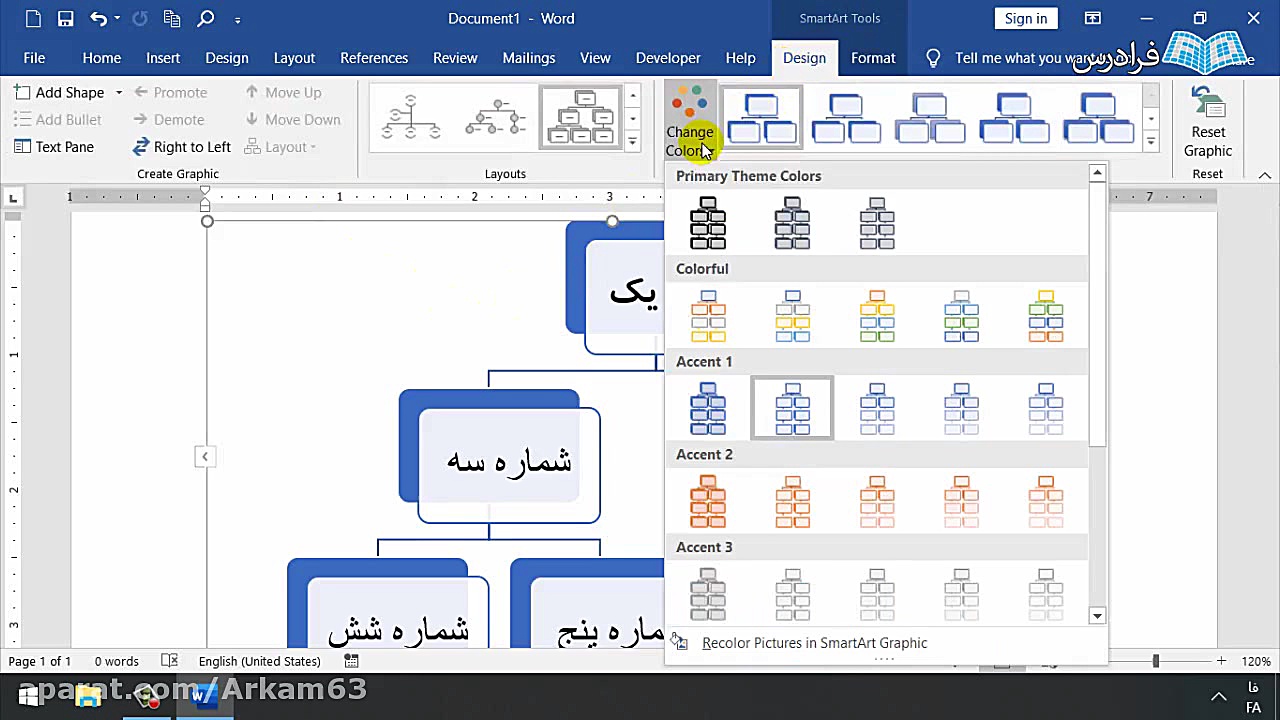
Task: Undo the last action
Action: (x=98, y=18)
